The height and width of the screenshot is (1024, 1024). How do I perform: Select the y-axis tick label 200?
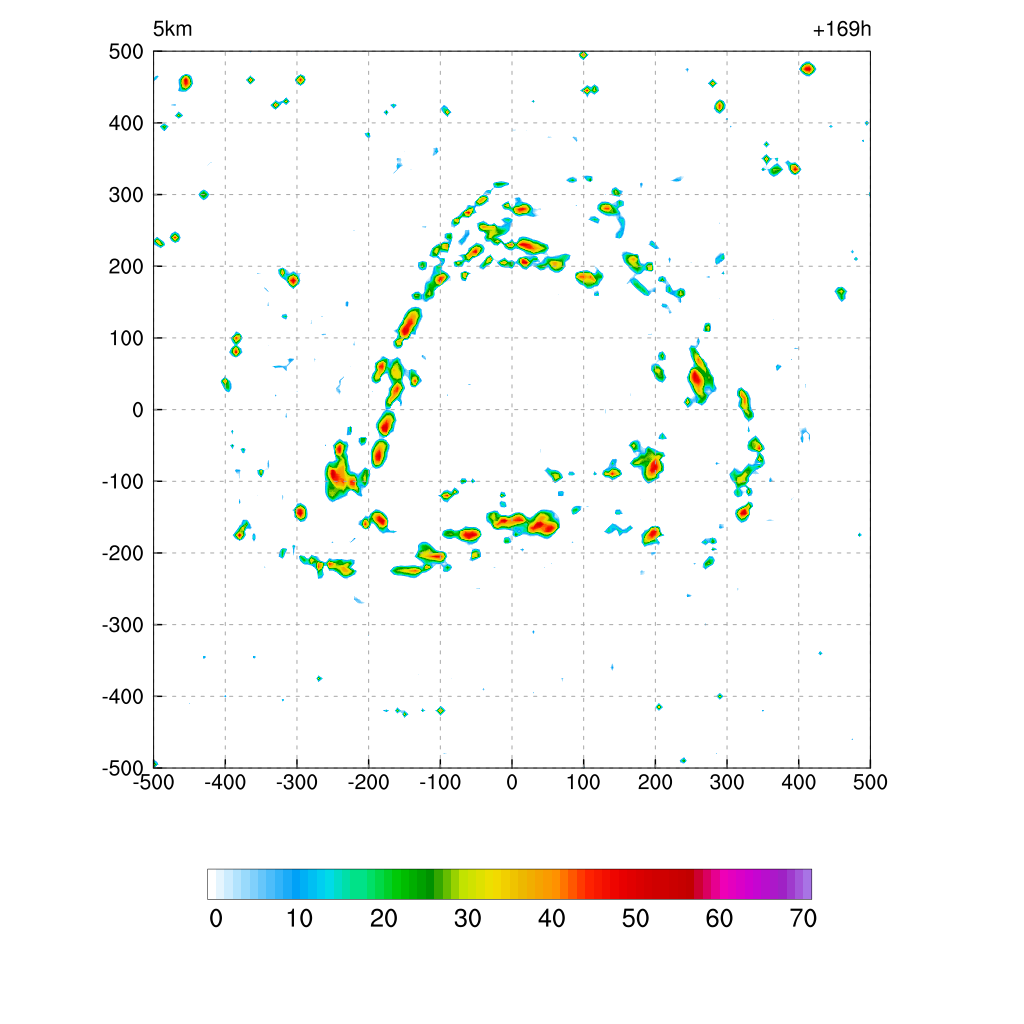tap(126, 266)
